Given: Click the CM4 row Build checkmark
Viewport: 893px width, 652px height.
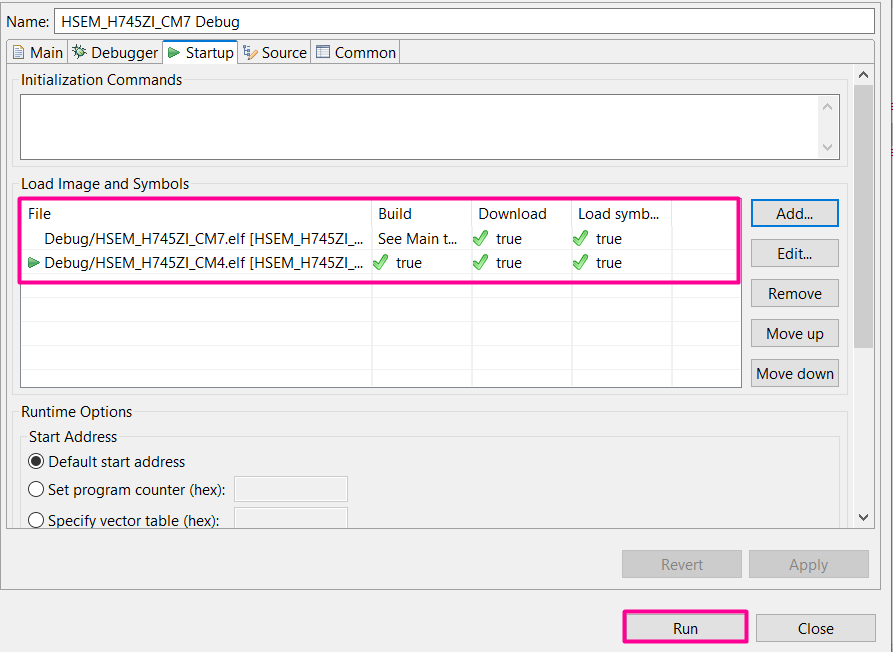Looking at the screenshot, I should tap(380, 262).
